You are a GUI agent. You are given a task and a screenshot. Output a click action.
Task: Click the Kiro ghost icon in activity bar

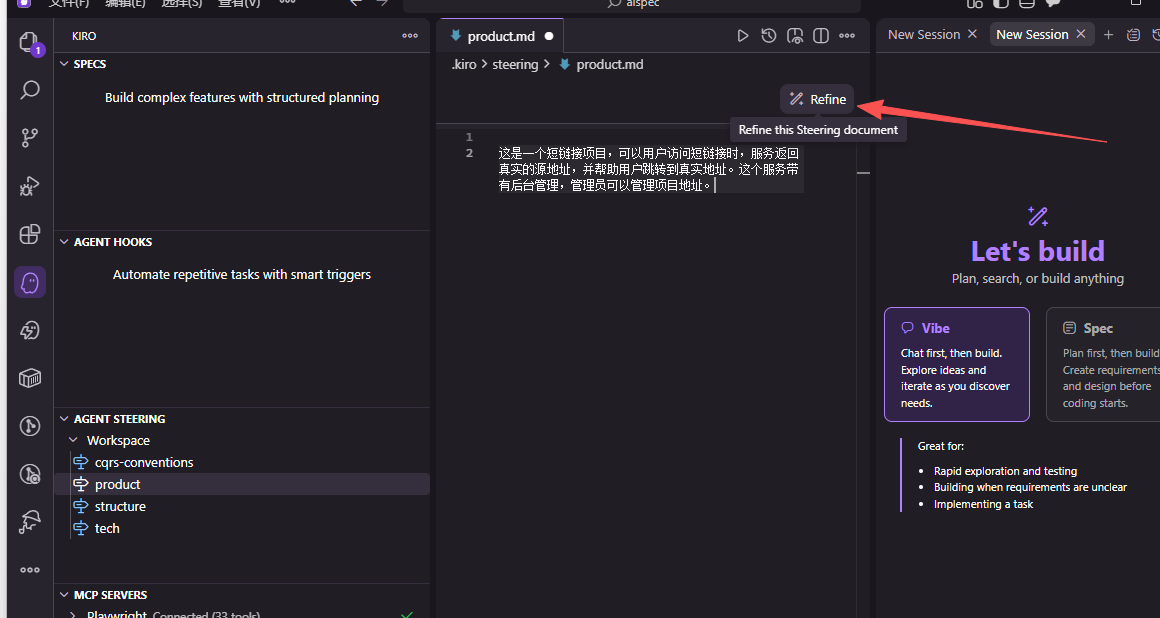coord(30,282)
